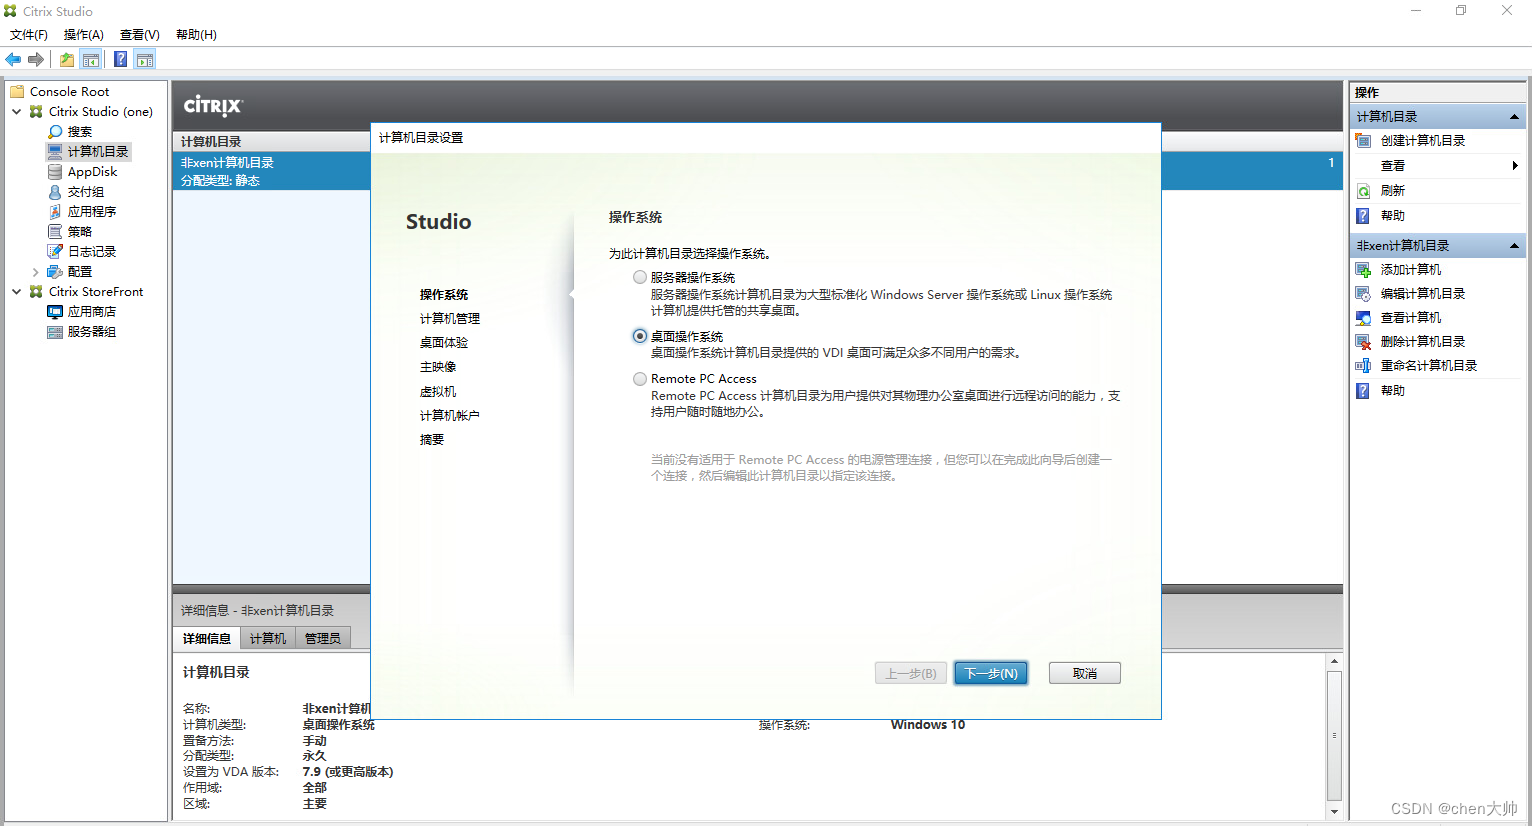Click the details pane scrollbar down arrow

tap(1334, 812)
